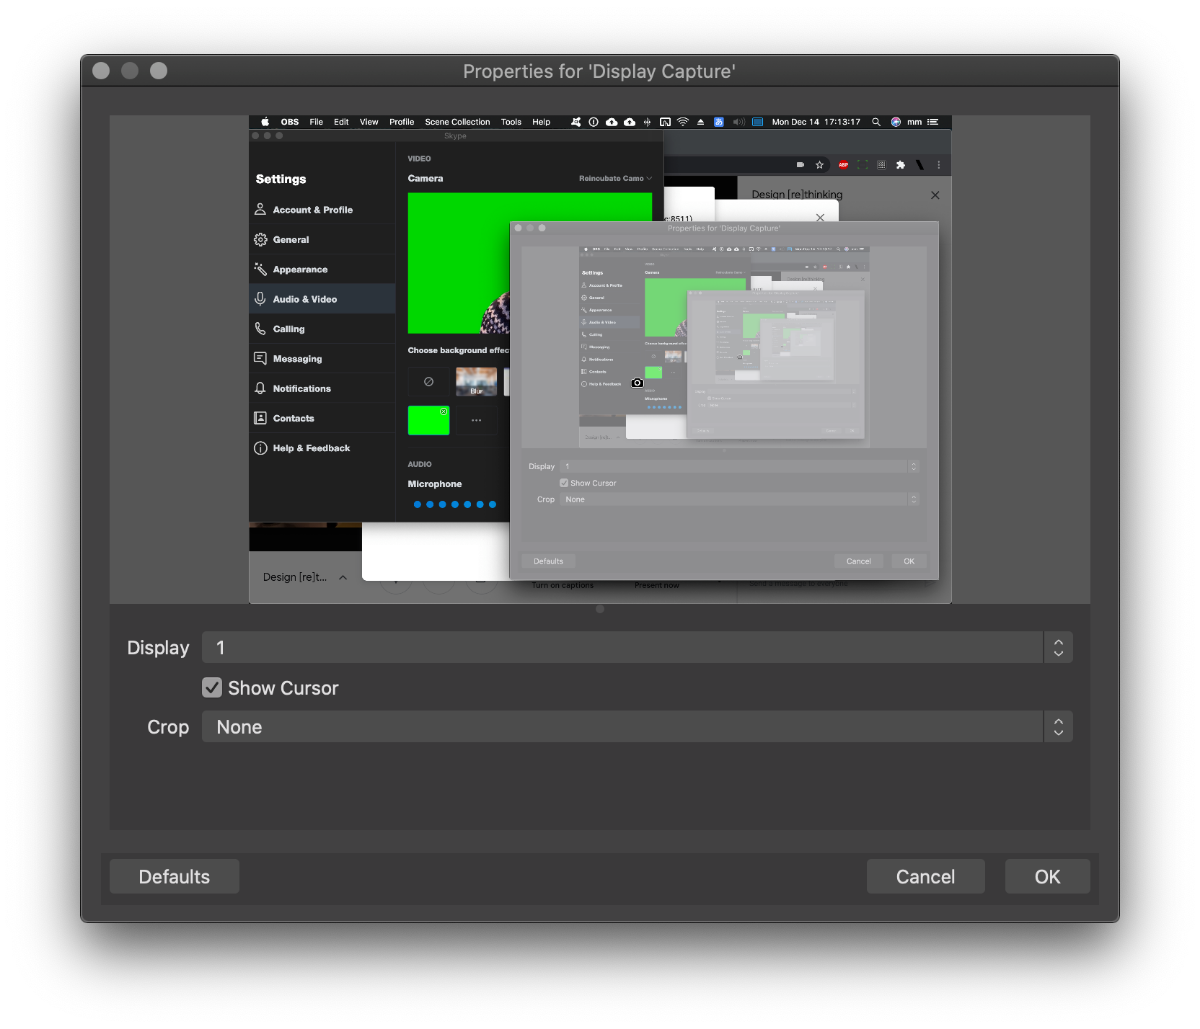1200x1029 pixels.
Task: Click Contacts icon in Skype settings preview
Action: (x=260, y=418)
